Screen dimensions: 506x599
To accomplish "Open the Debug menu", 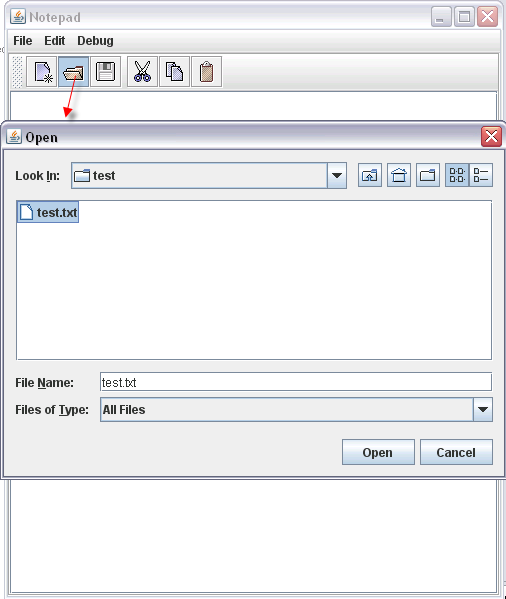I will (95, 40).
